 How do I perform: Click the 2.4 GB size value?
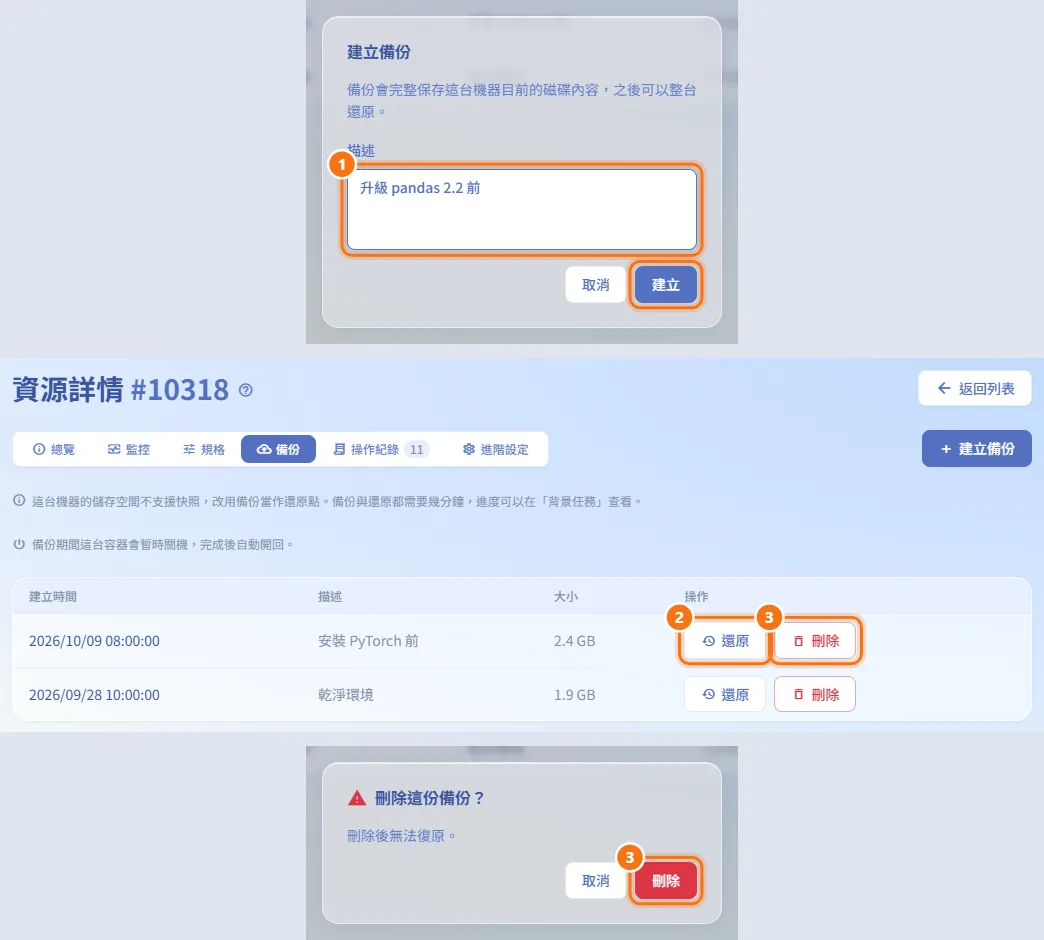tap(575, 641)
